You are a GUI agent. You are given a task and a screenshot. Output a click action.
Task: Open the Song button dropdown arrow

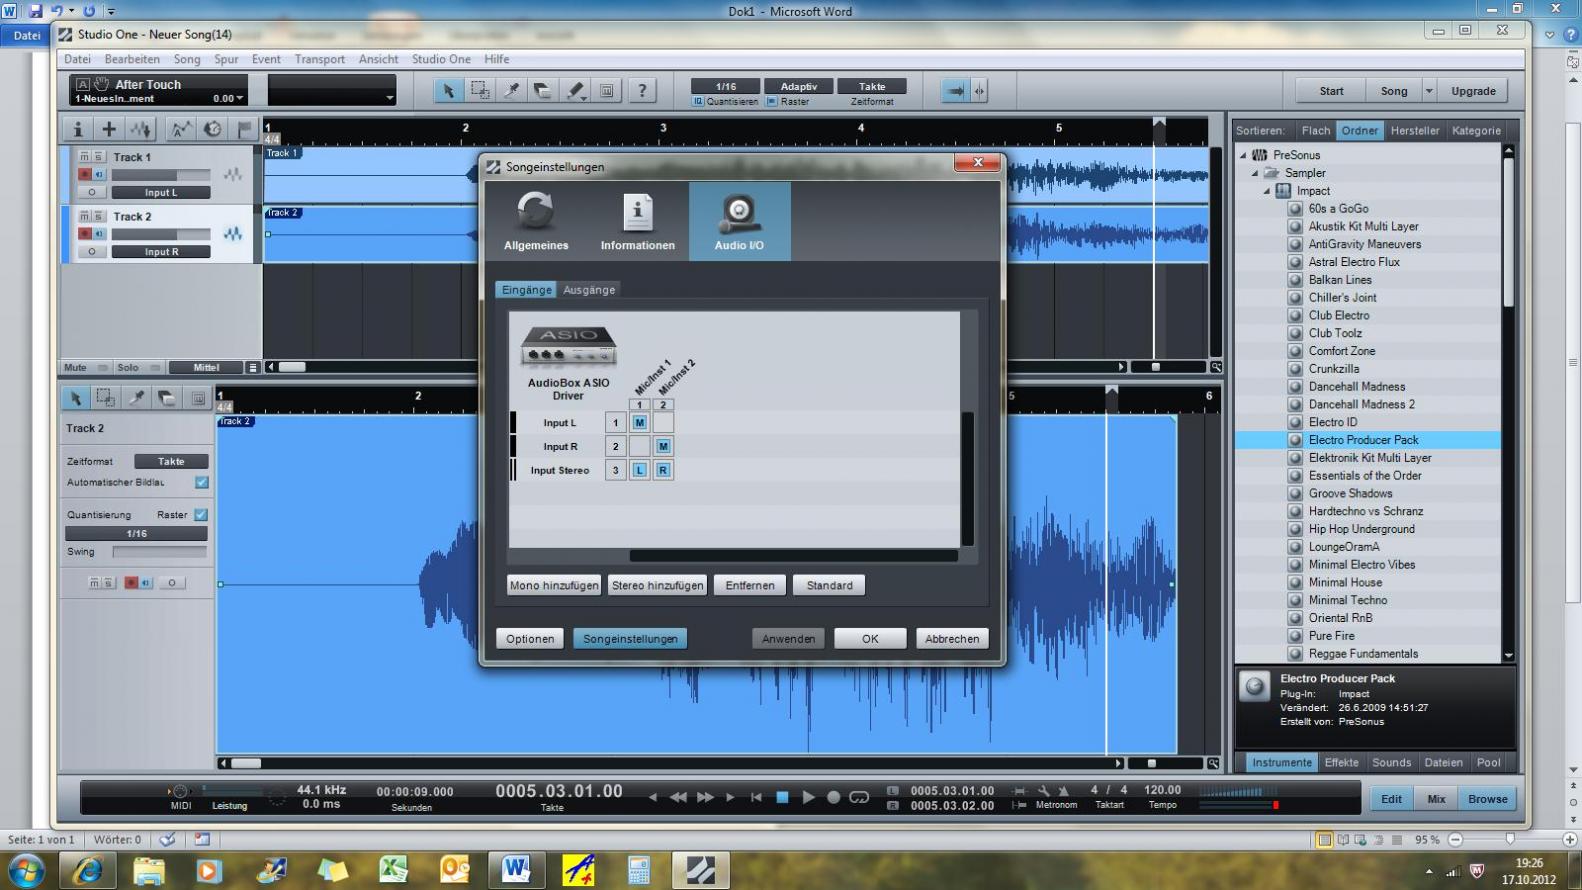tap(1429, 91)
